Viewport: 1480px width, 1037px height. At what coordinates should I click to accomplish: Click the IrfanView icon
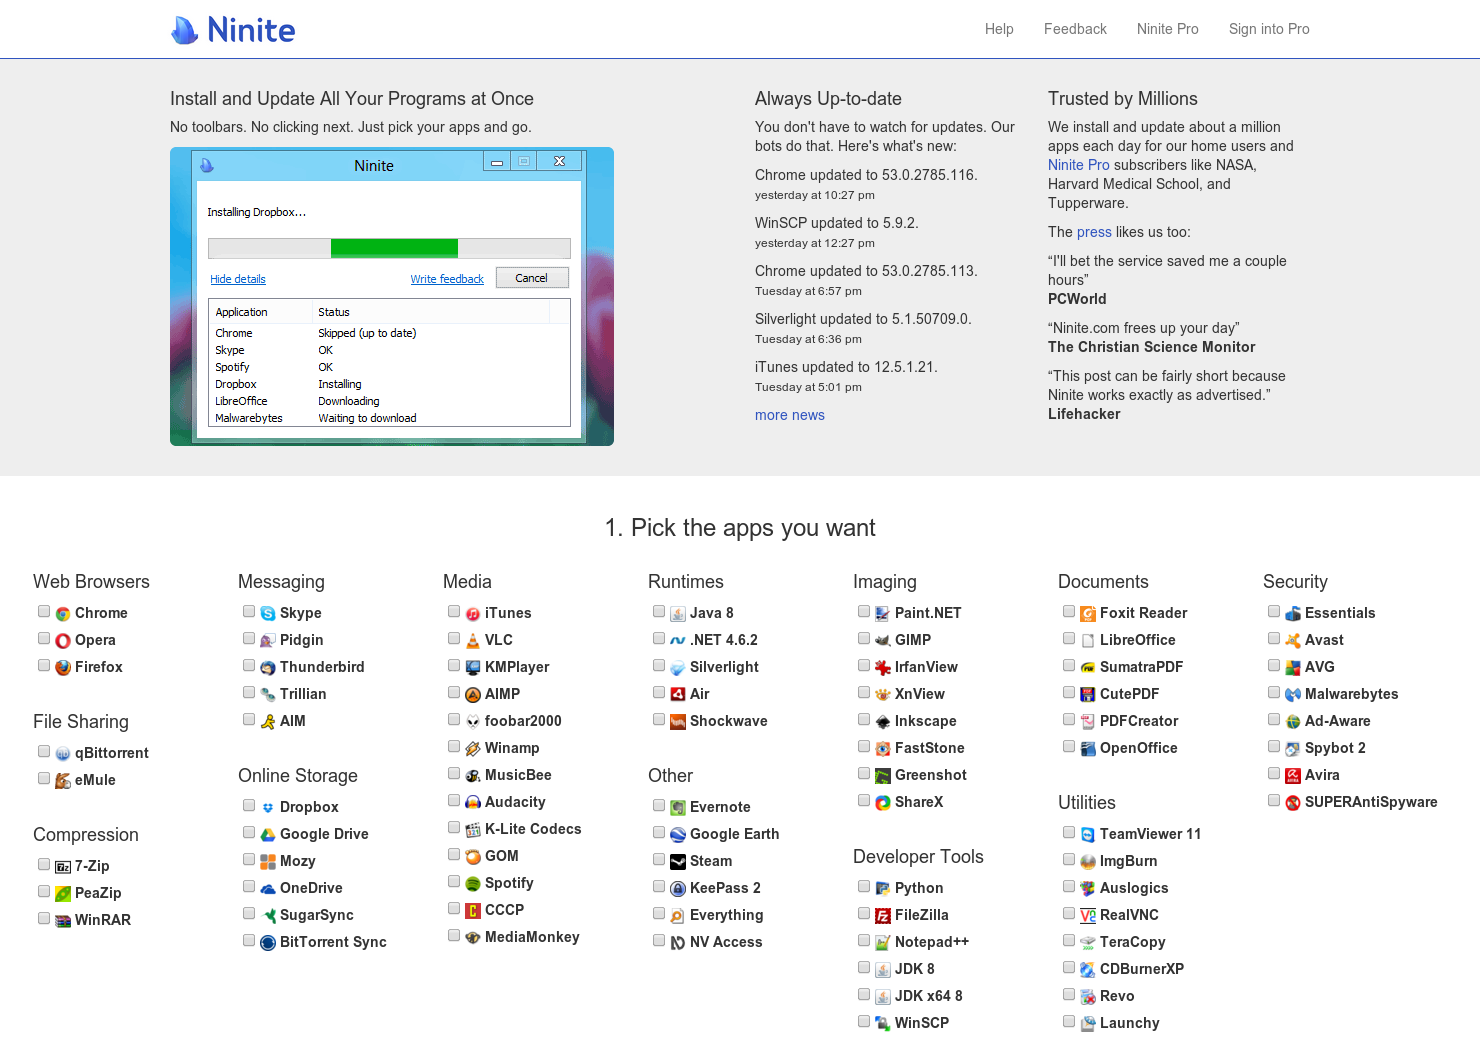click(x=883, y=668)
